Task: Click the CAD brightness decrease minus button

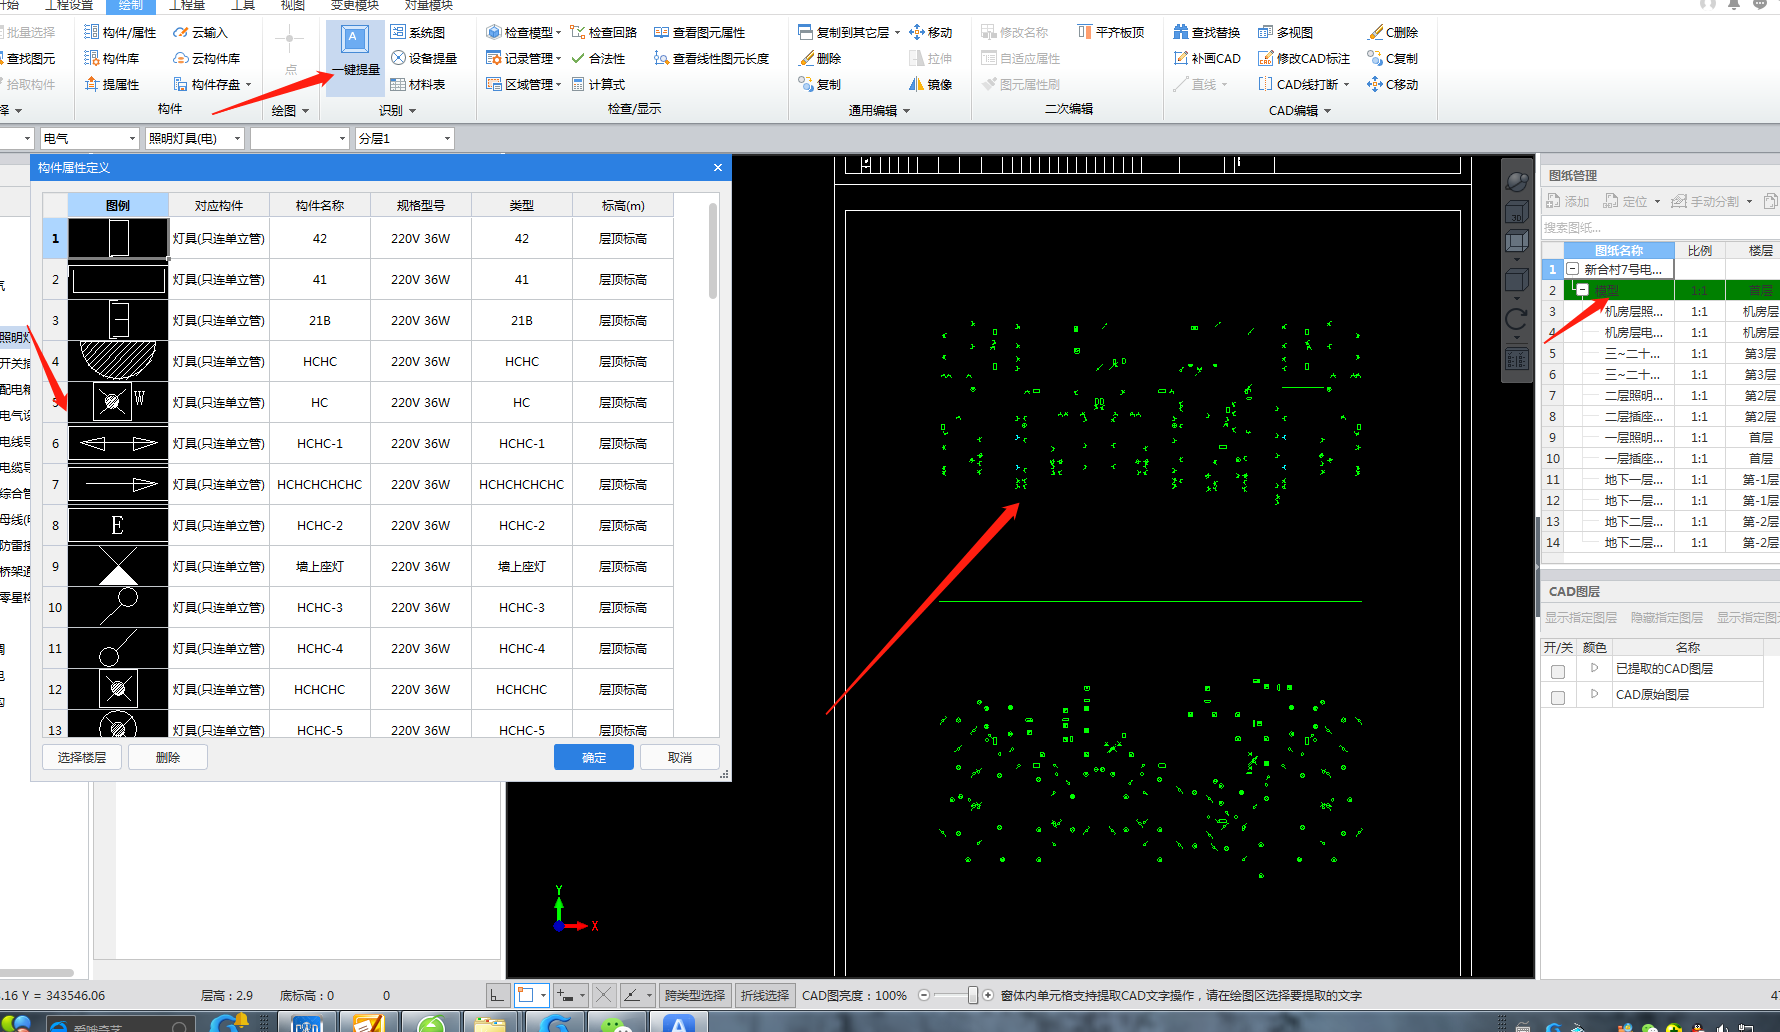Action: pyautogui.click(x=924, y=995)
